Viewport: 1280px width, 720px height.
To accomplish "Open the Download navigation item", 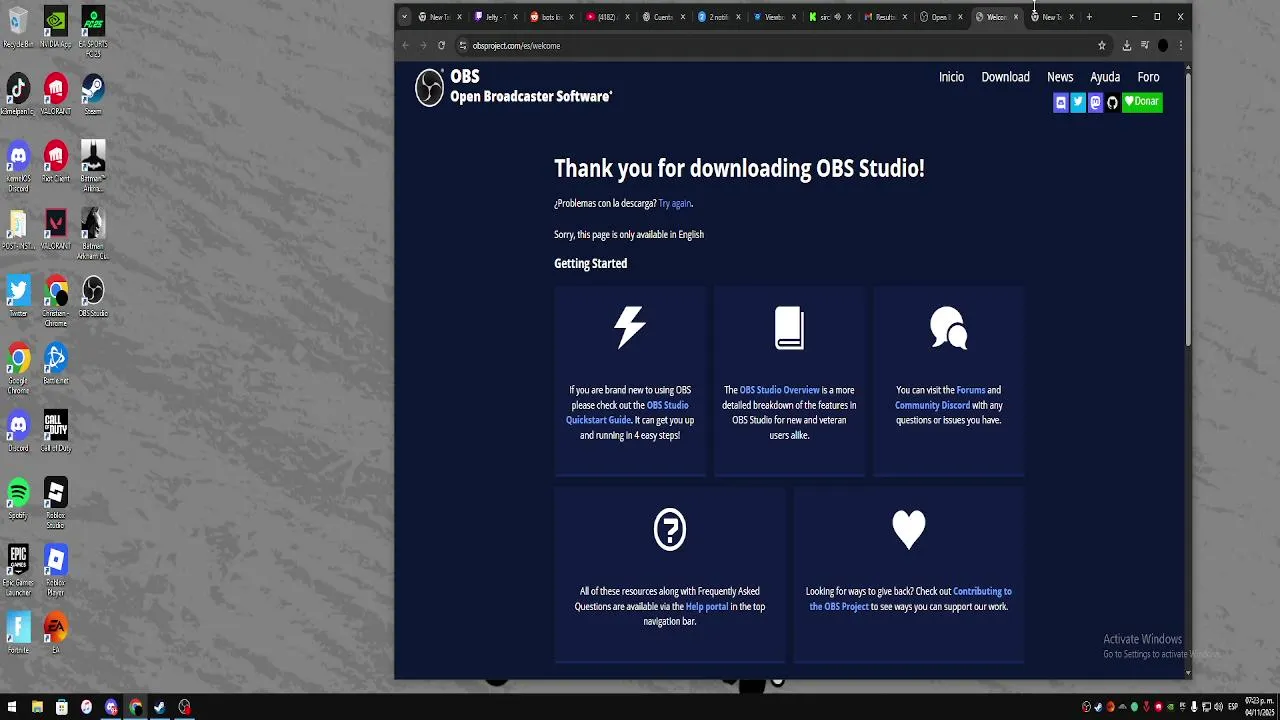I will click(x=1005, y=77).
